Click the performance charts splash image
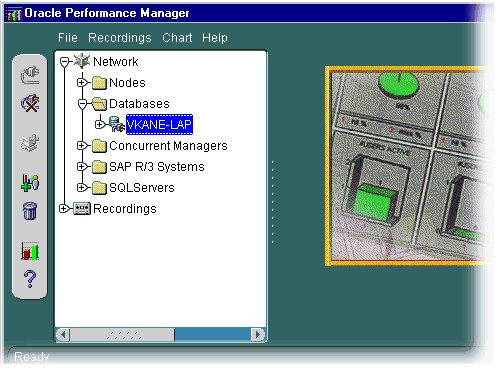498x375 pixels. point(409,166)
